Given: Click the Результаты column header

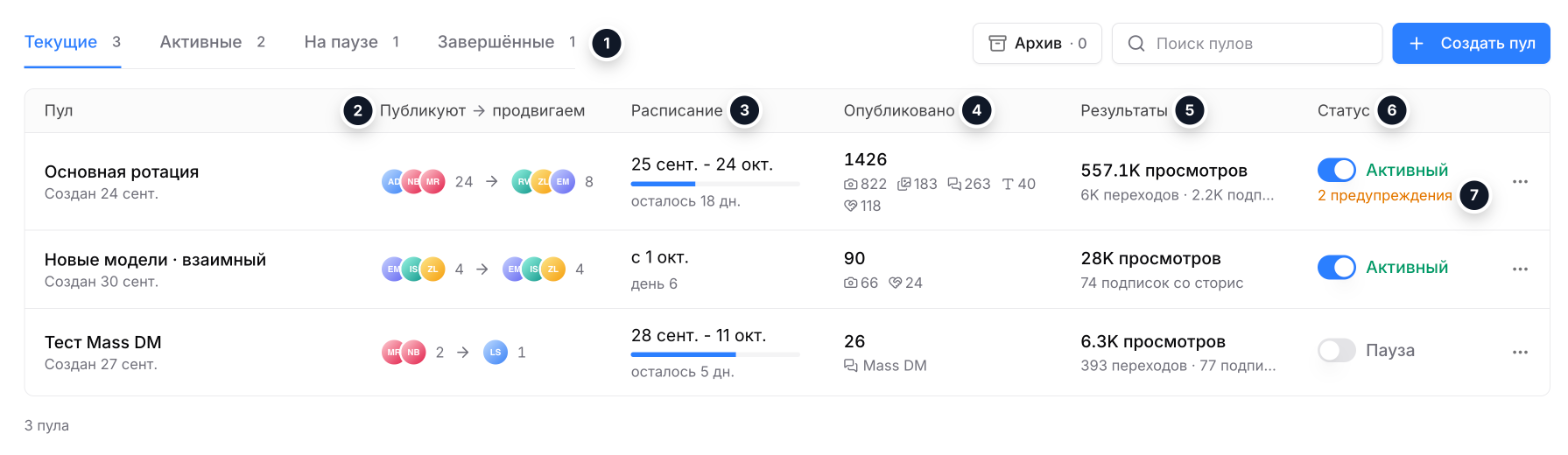Looking at the screenshot, I should coord(1124,110).
